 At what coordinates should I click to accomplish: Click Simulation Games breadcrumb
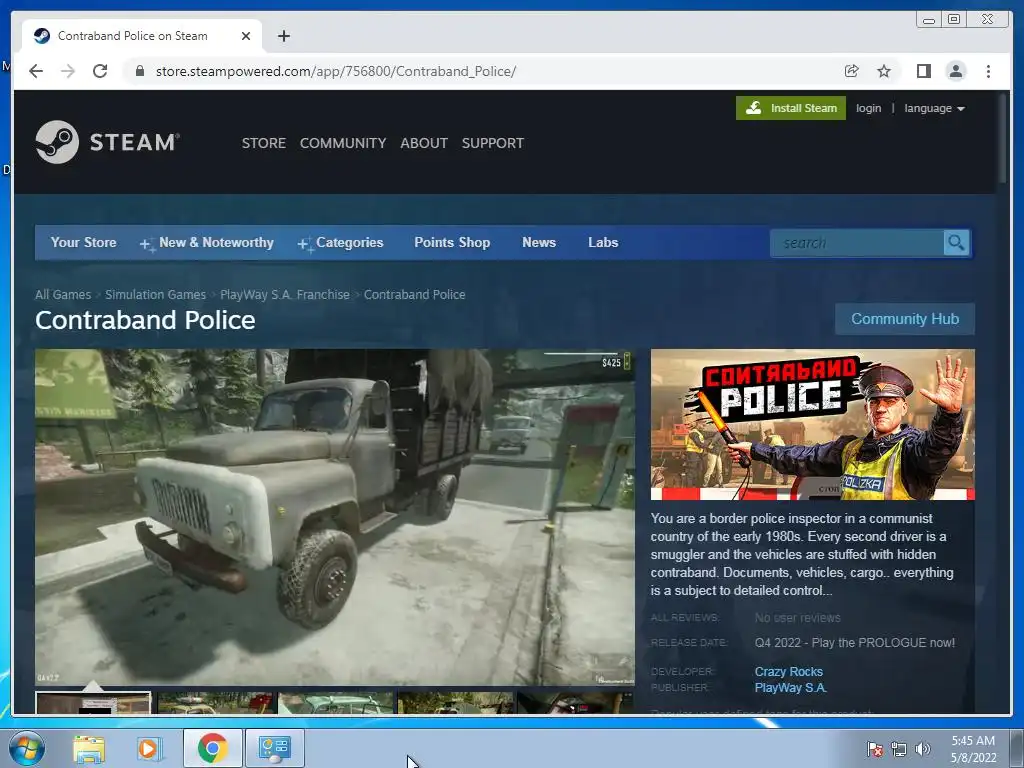pos(155,295)
